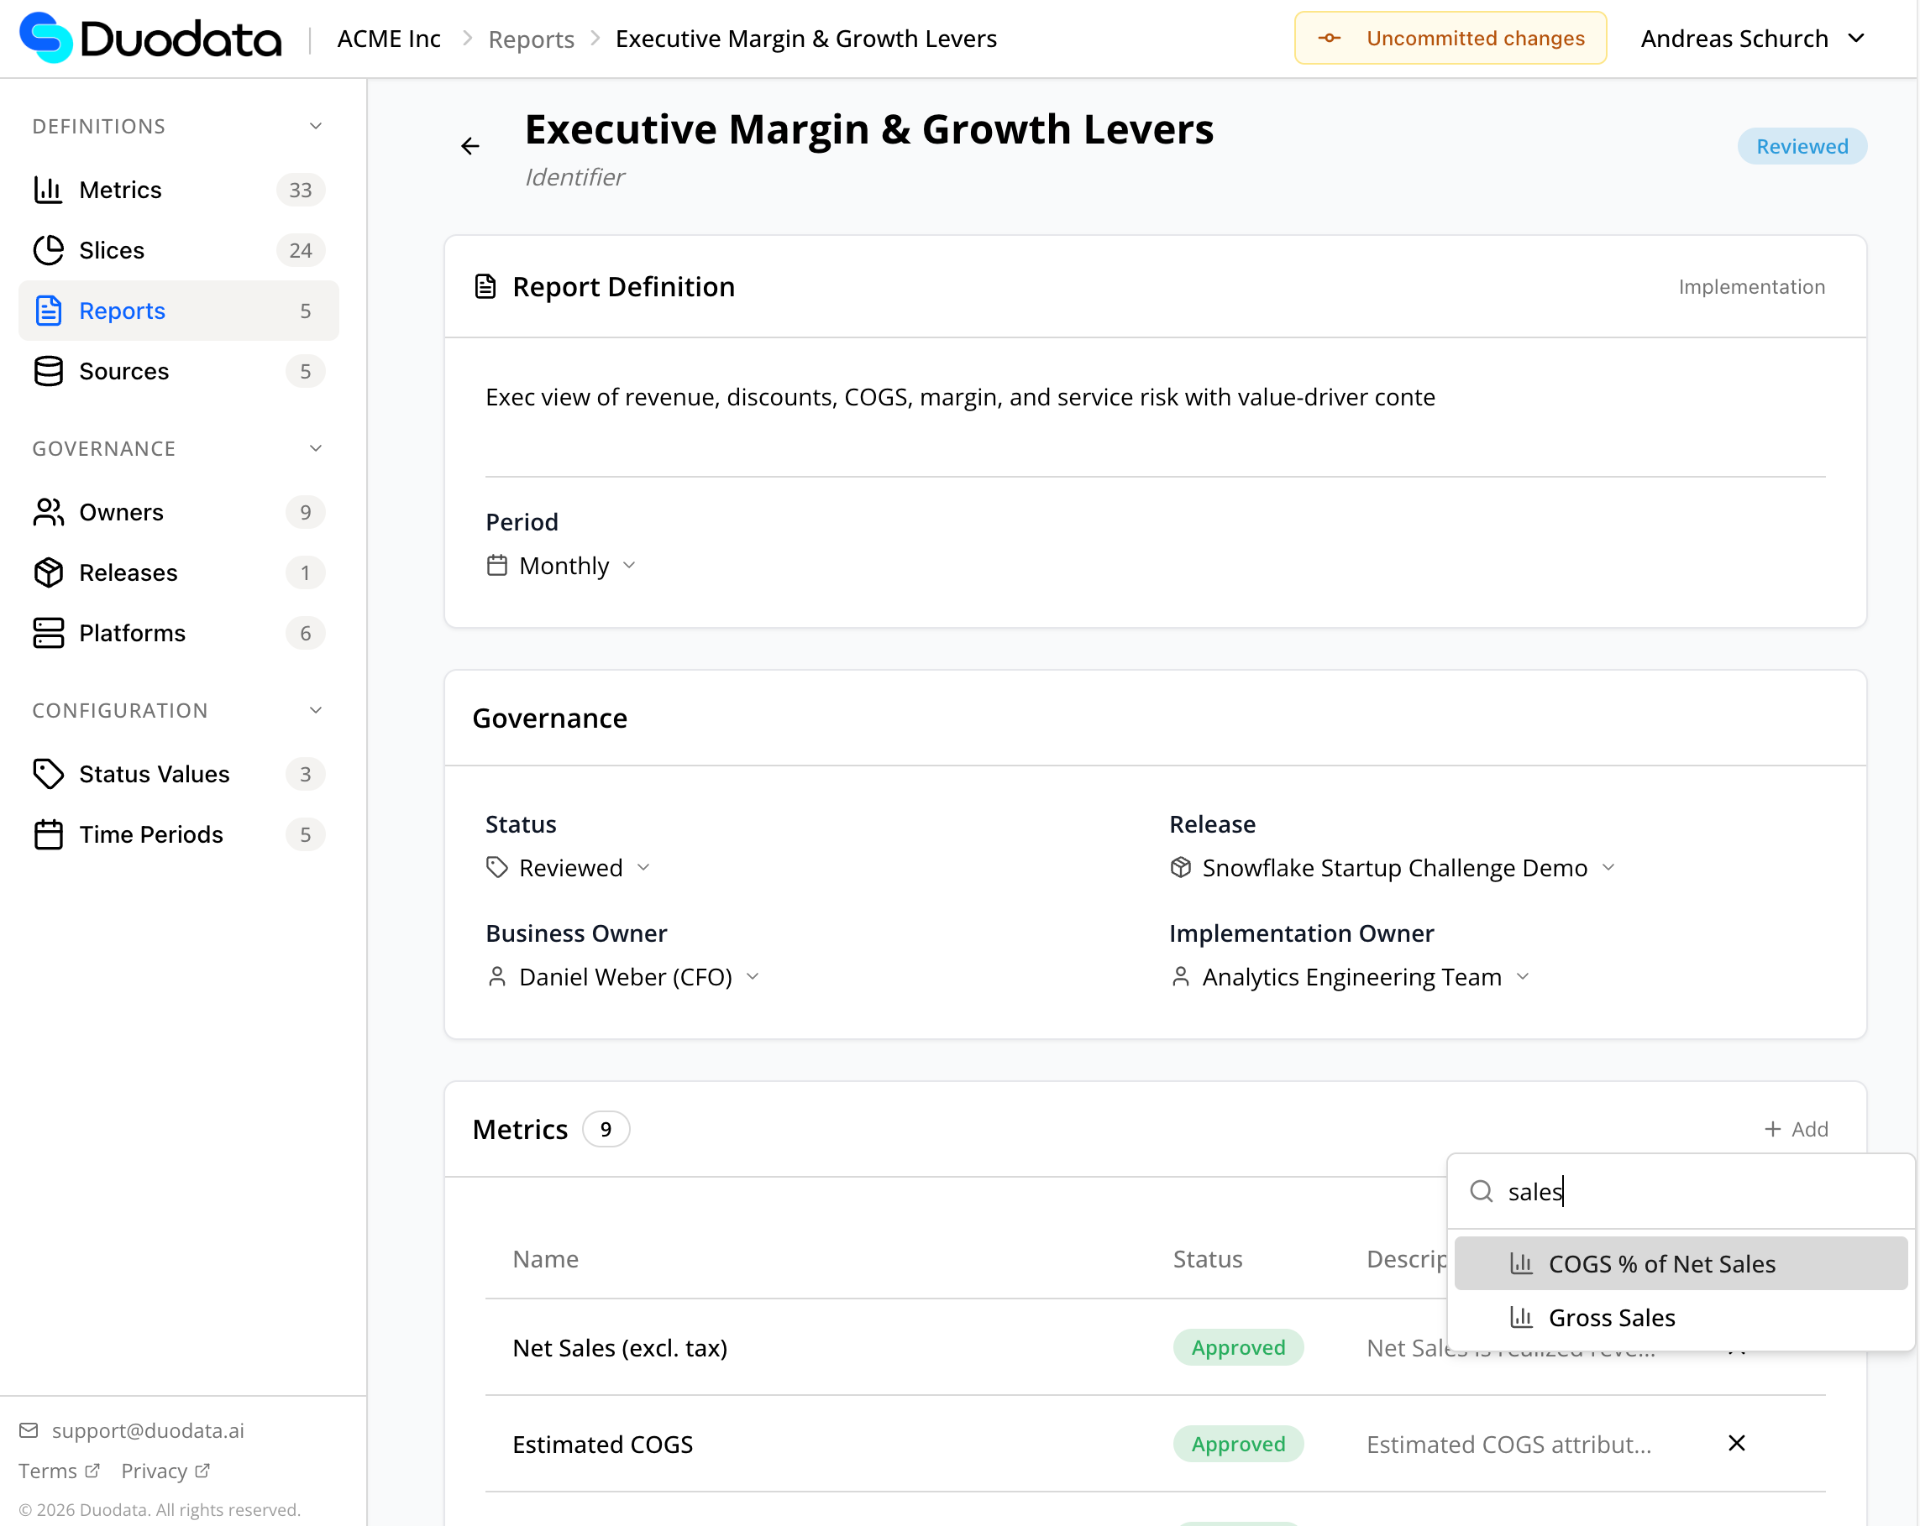This screenshot has height=1526, width=1920.
Task: Open Metrics via its bar chart icon
Action: [x=48, y=190]
